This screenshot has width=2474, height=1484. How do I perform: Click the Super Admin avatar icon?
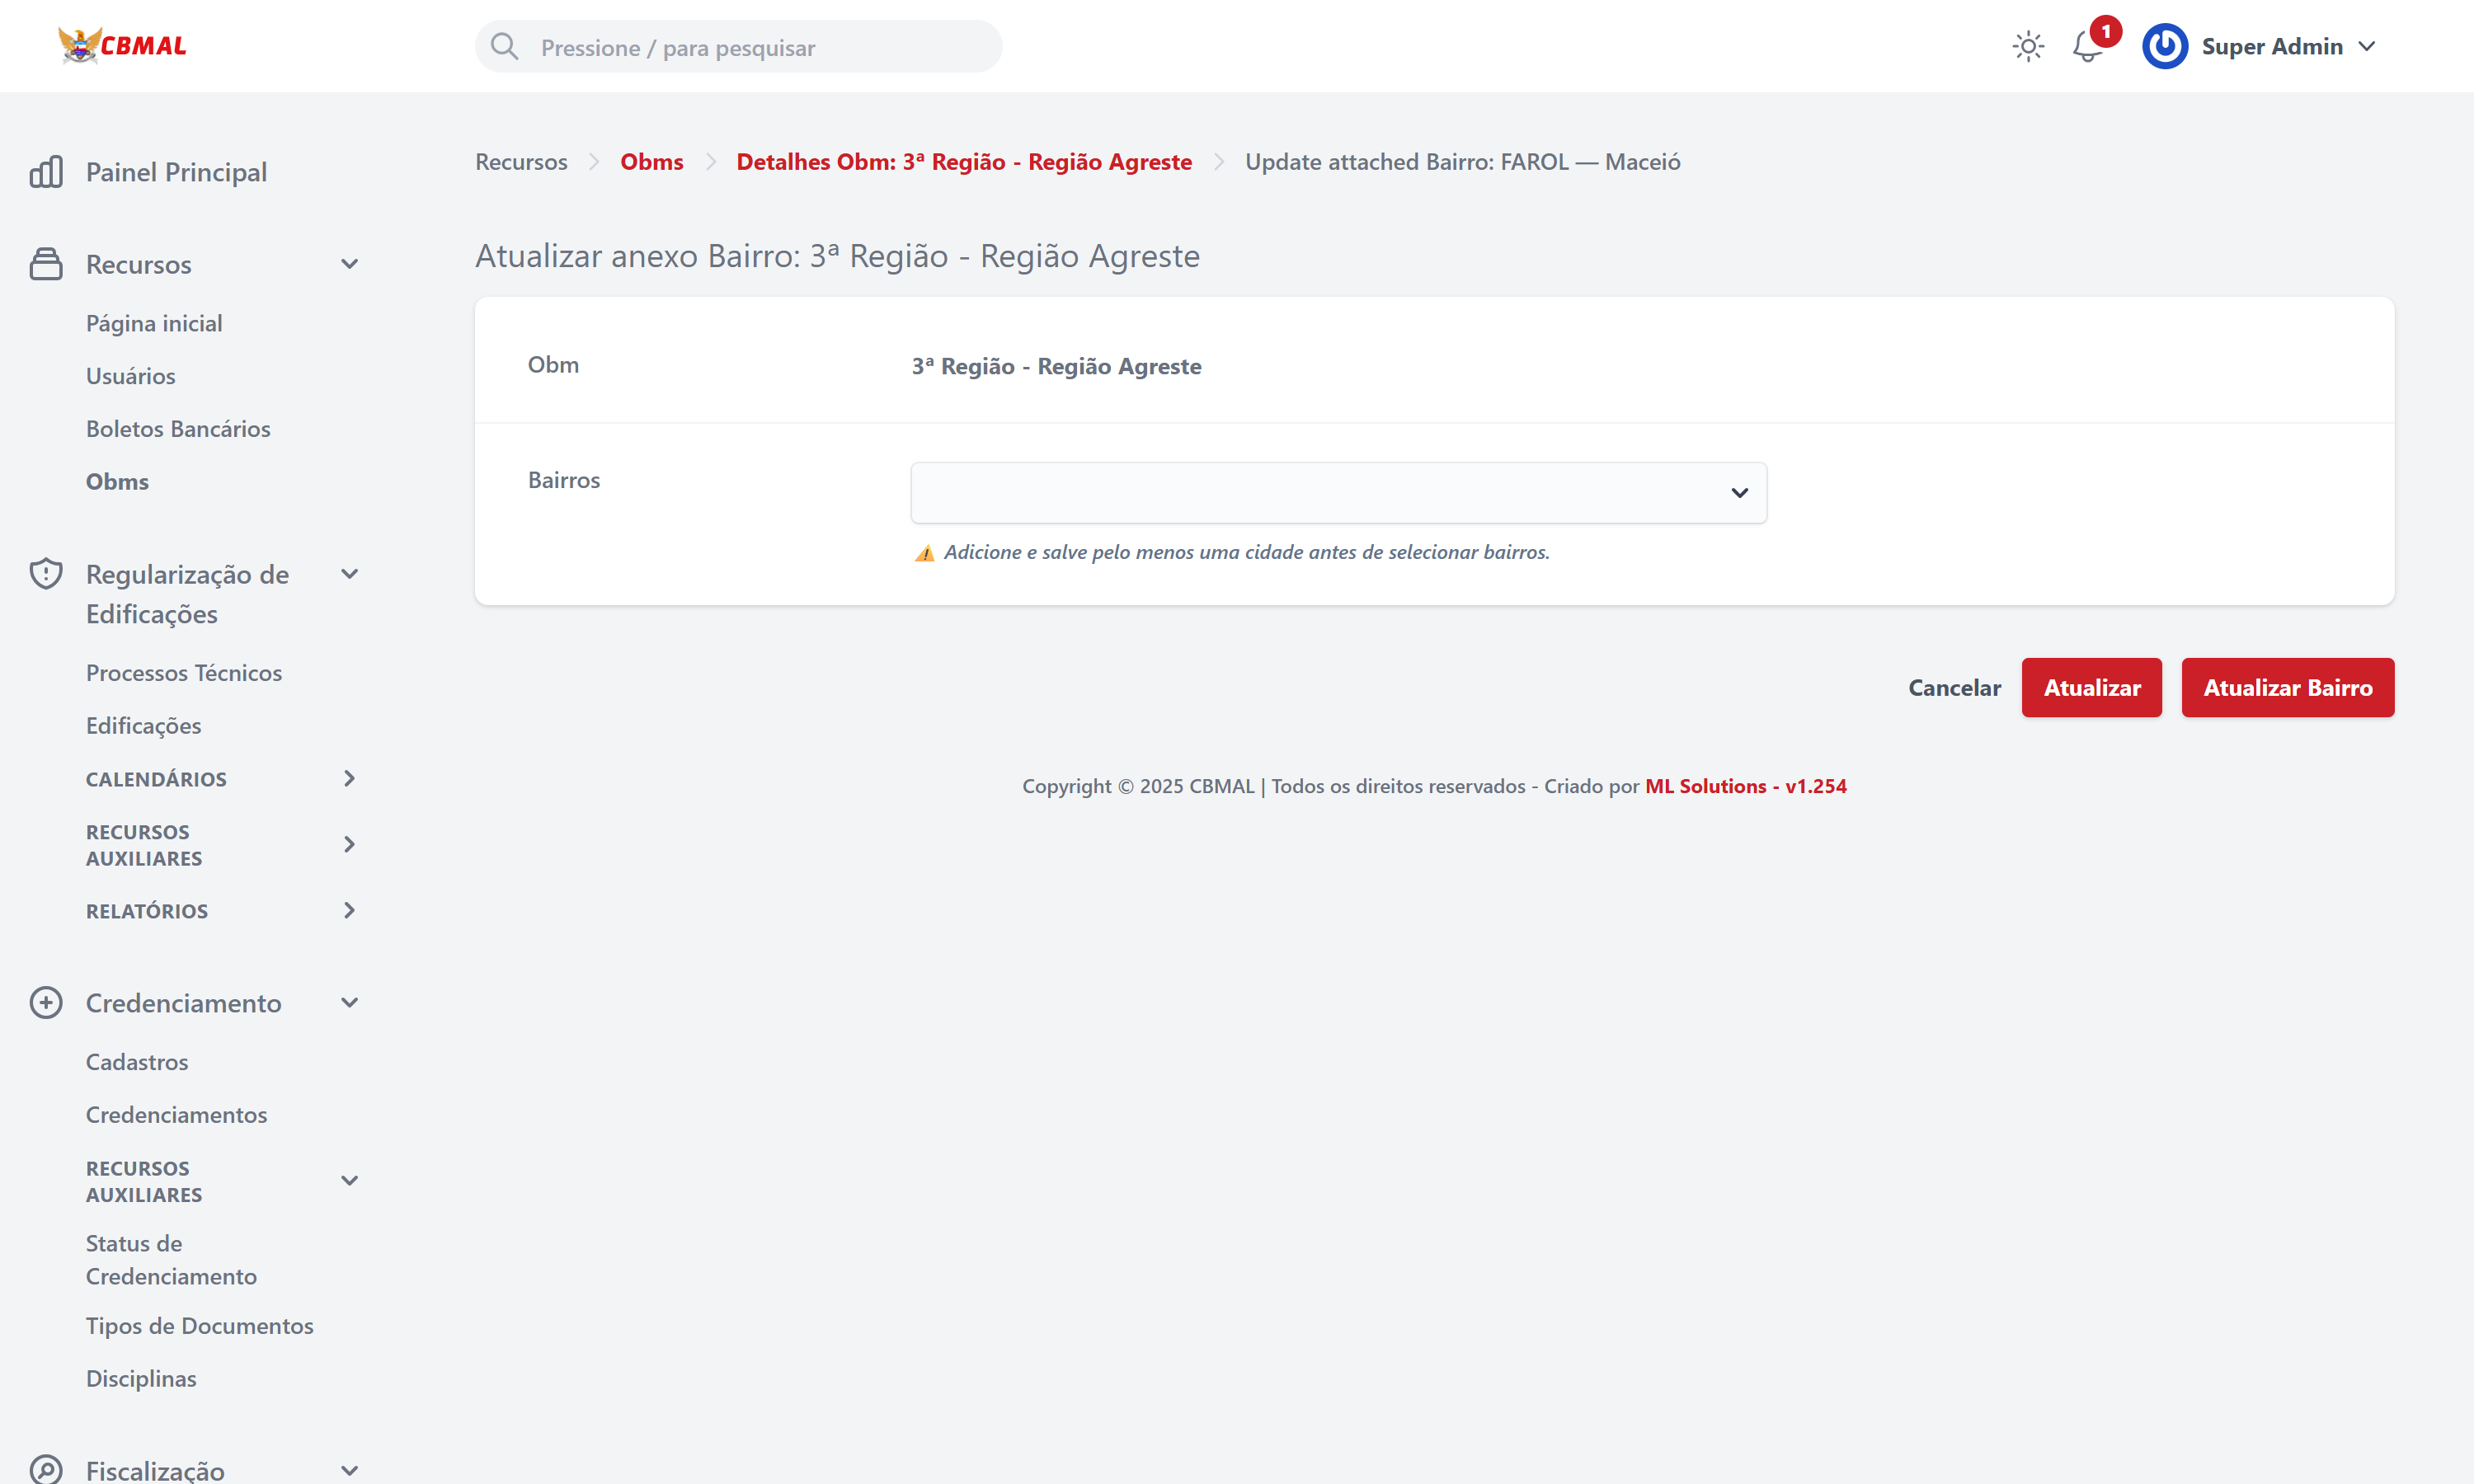[2165, 46]
